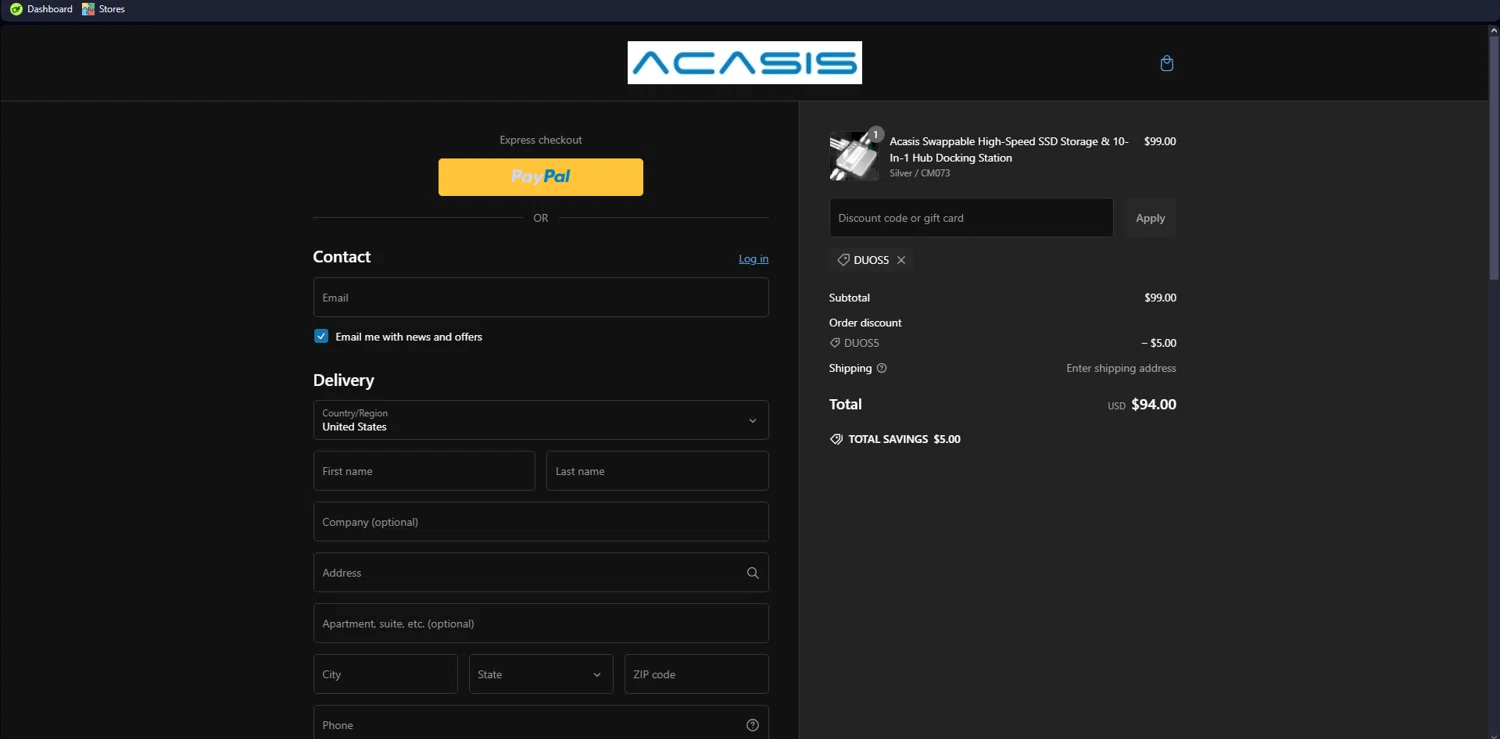Click the ACASIS logo
The image size is (1500, 739).
(744, 63)
